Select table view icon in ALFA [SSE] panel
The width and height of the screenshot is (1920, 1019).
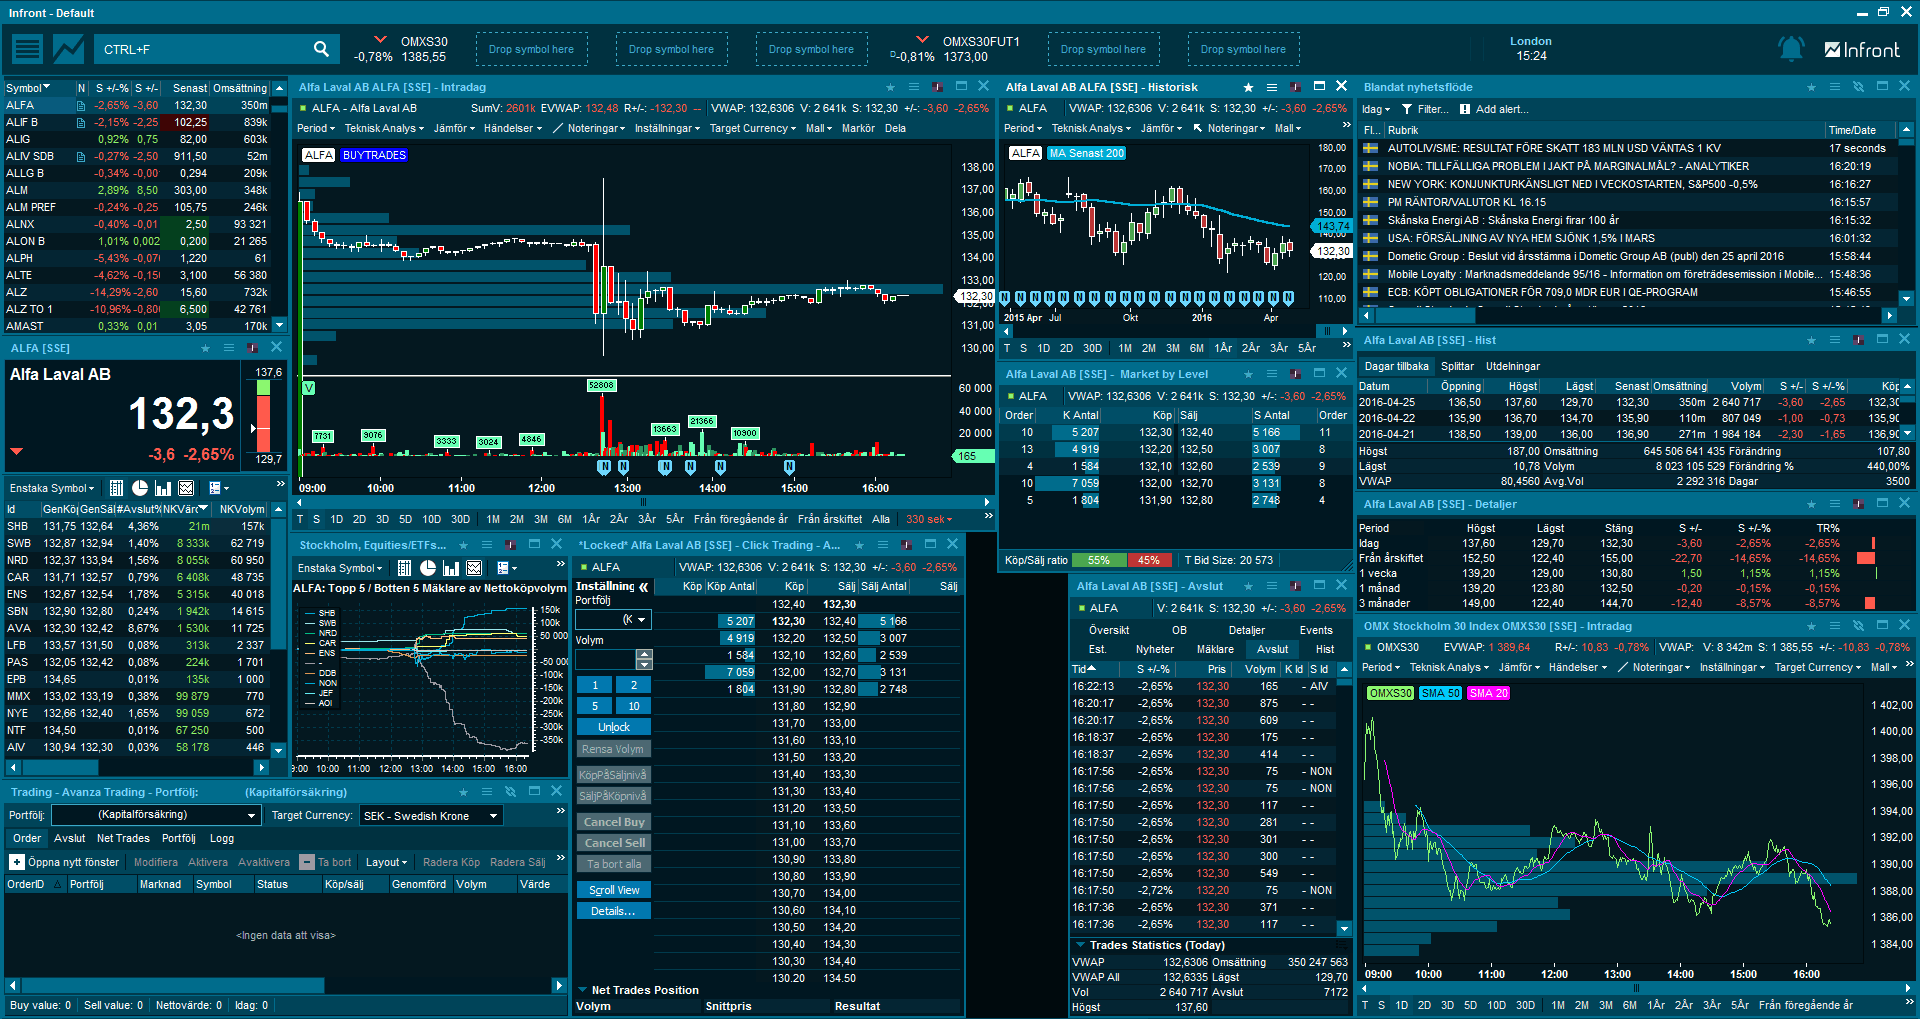pyautogui.click(x=116, y=488)
